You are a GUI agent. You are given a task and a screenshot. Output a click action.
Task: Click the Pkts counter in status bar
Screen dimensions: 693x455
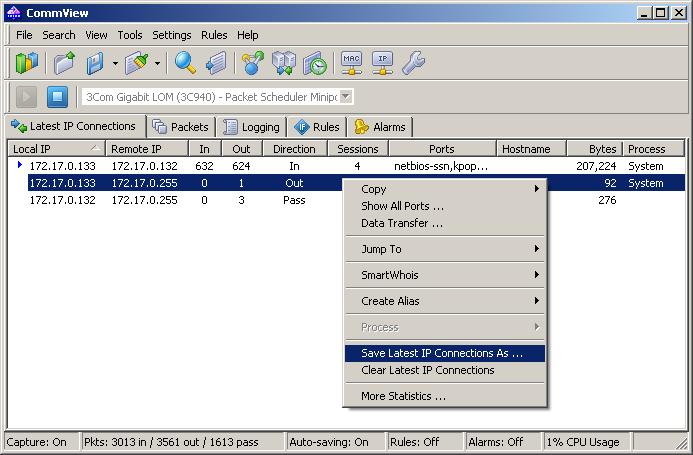(182, 442)
